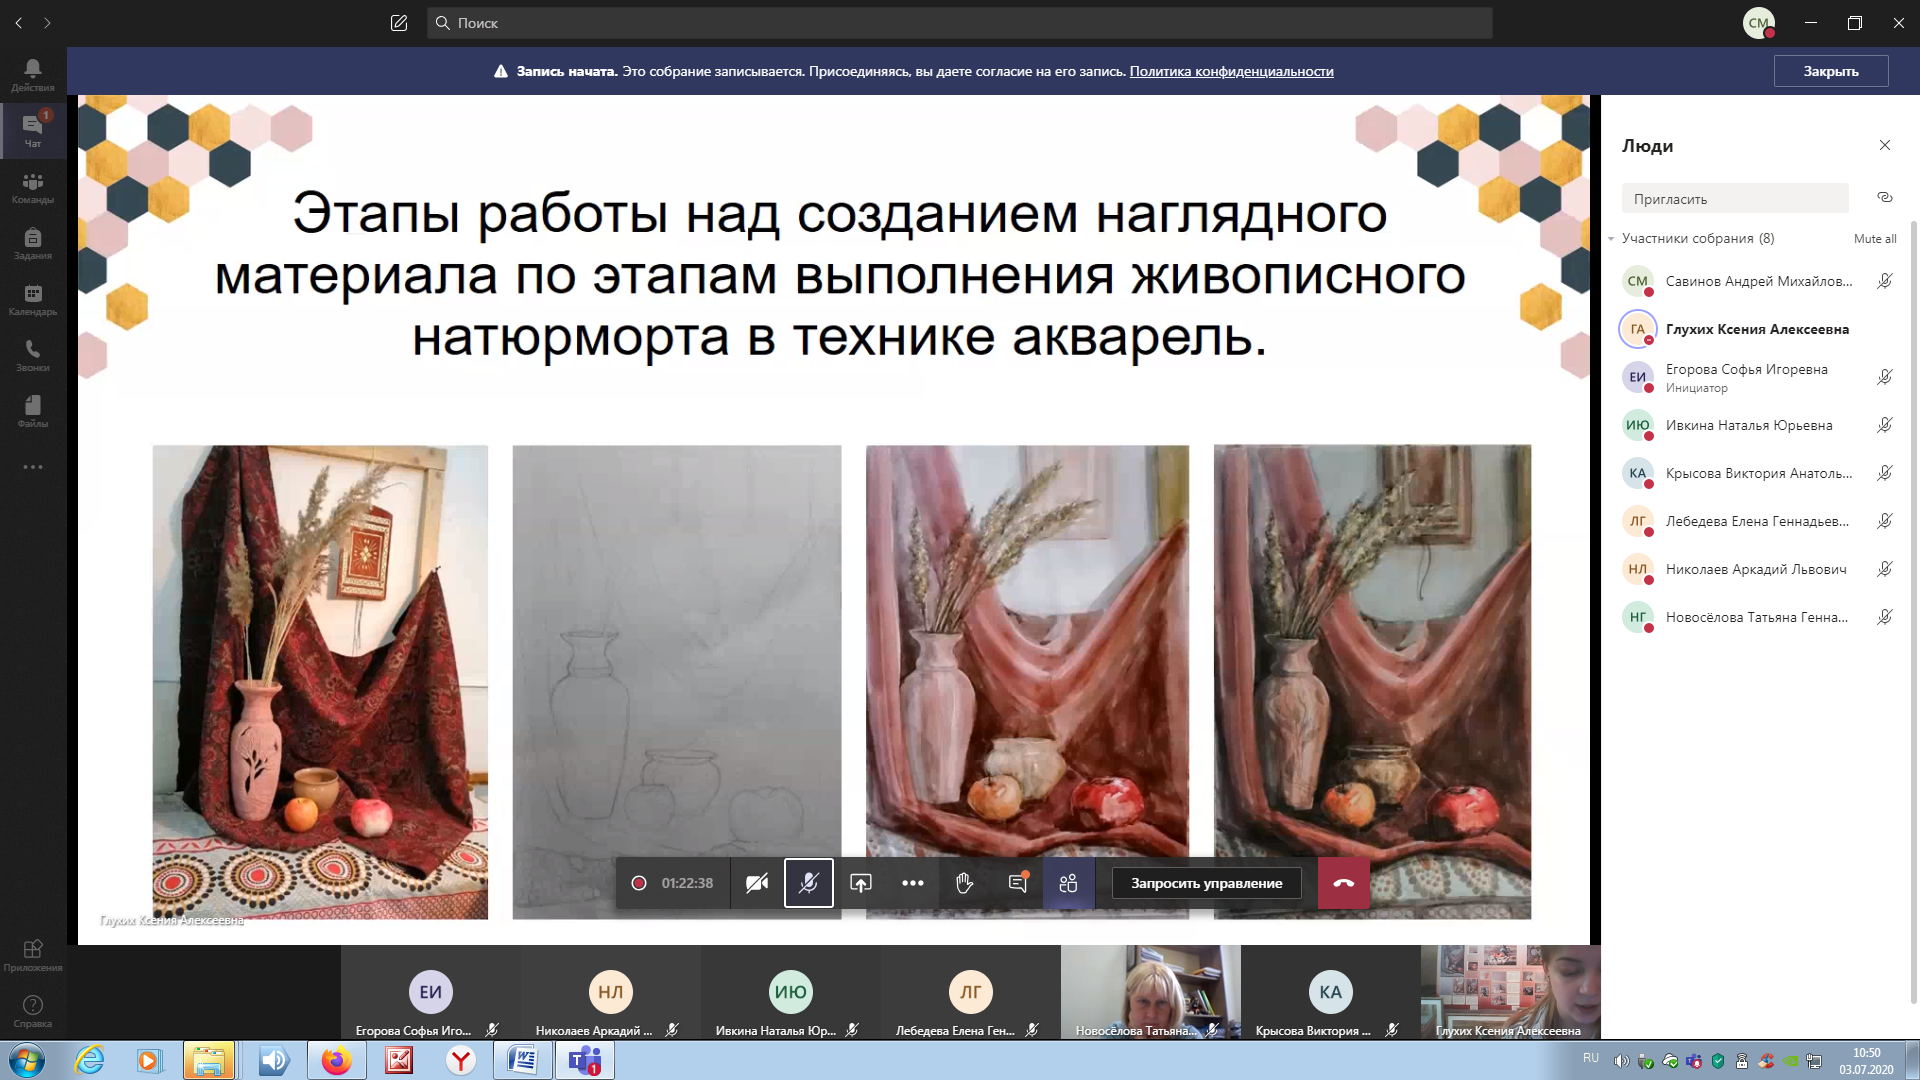Viewport: 1920px width, 1080px height.
Task: Open the Windows Start button
Action: (x=27, y=1061)
